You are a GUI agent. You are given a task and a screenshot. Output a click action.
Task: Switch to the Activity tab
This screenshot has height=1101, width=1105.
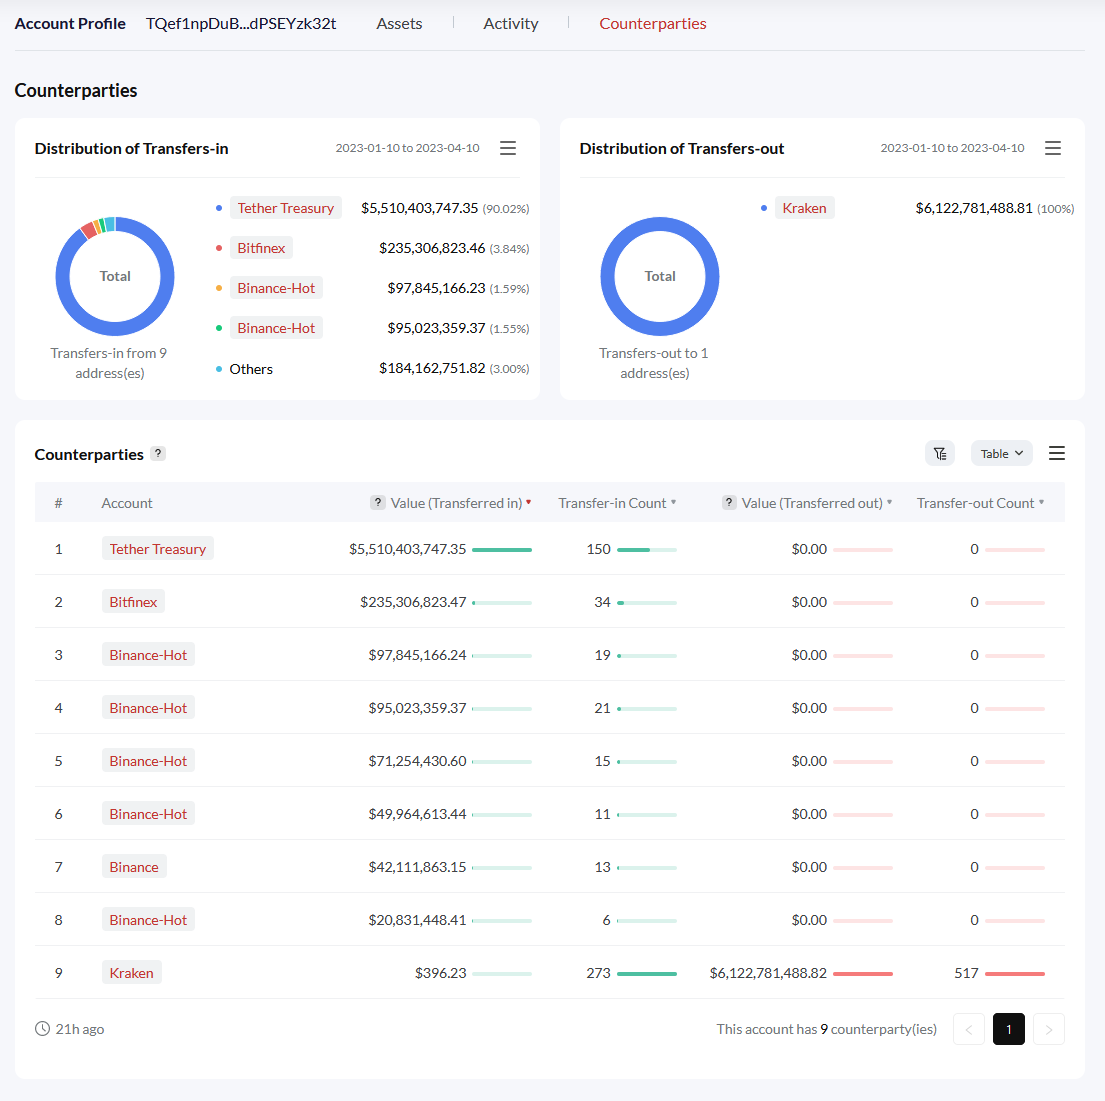tap(510, 23)
